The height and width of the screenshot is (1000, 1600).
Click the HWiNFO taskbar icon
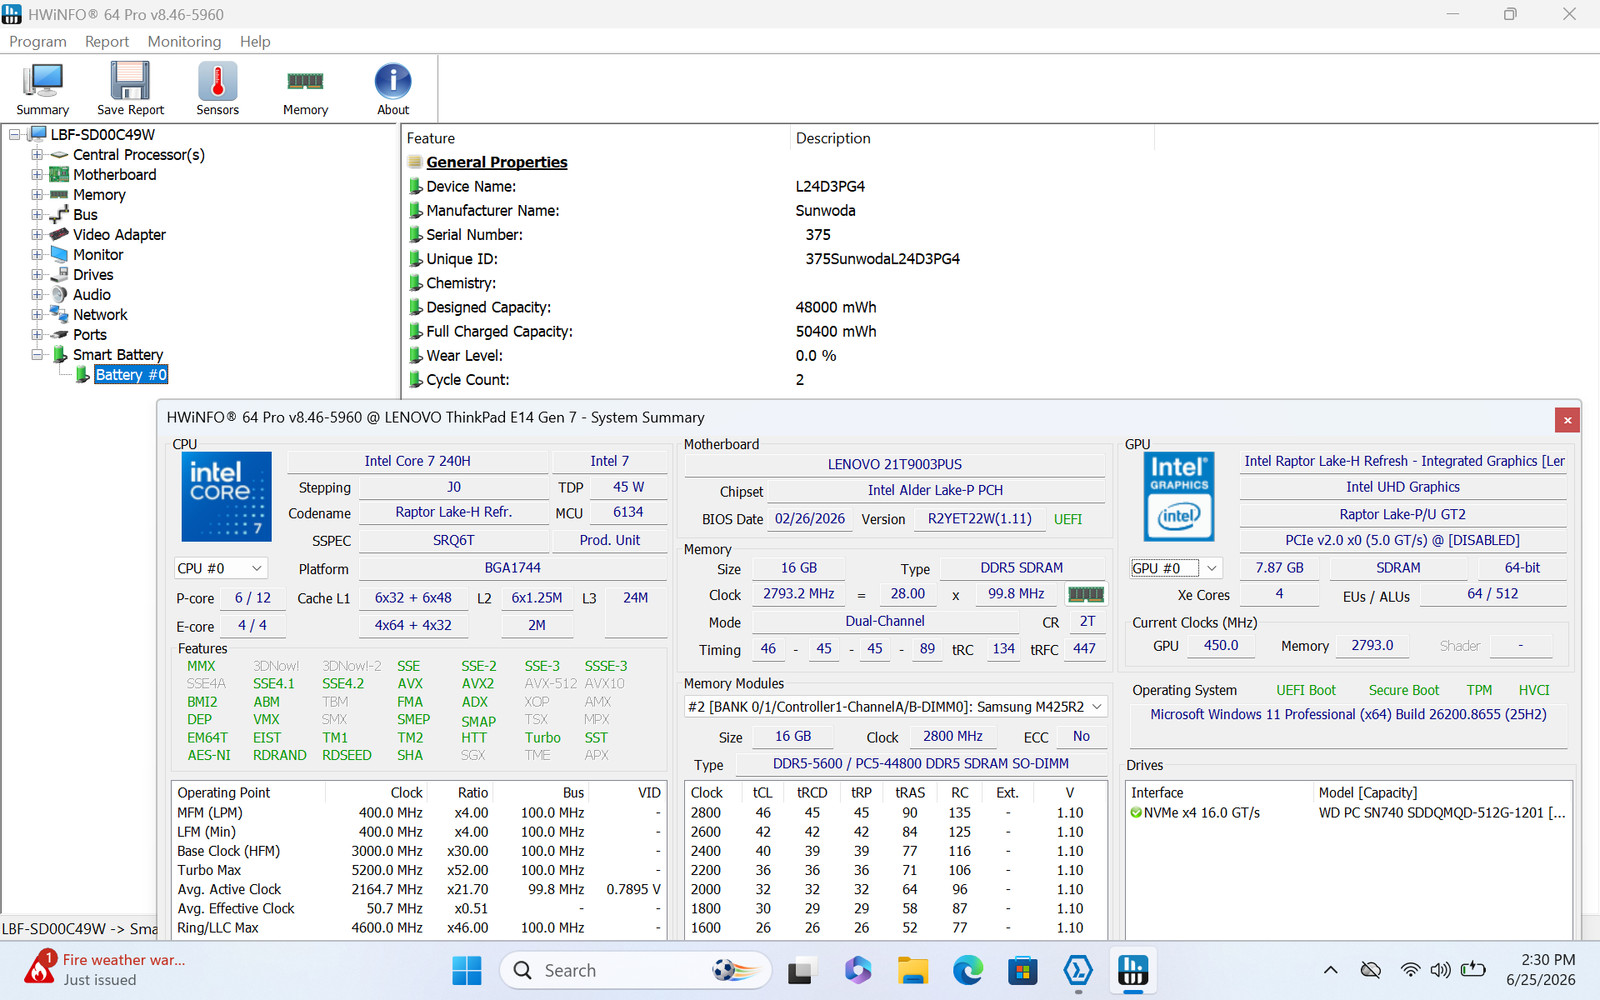[1133, 970]
